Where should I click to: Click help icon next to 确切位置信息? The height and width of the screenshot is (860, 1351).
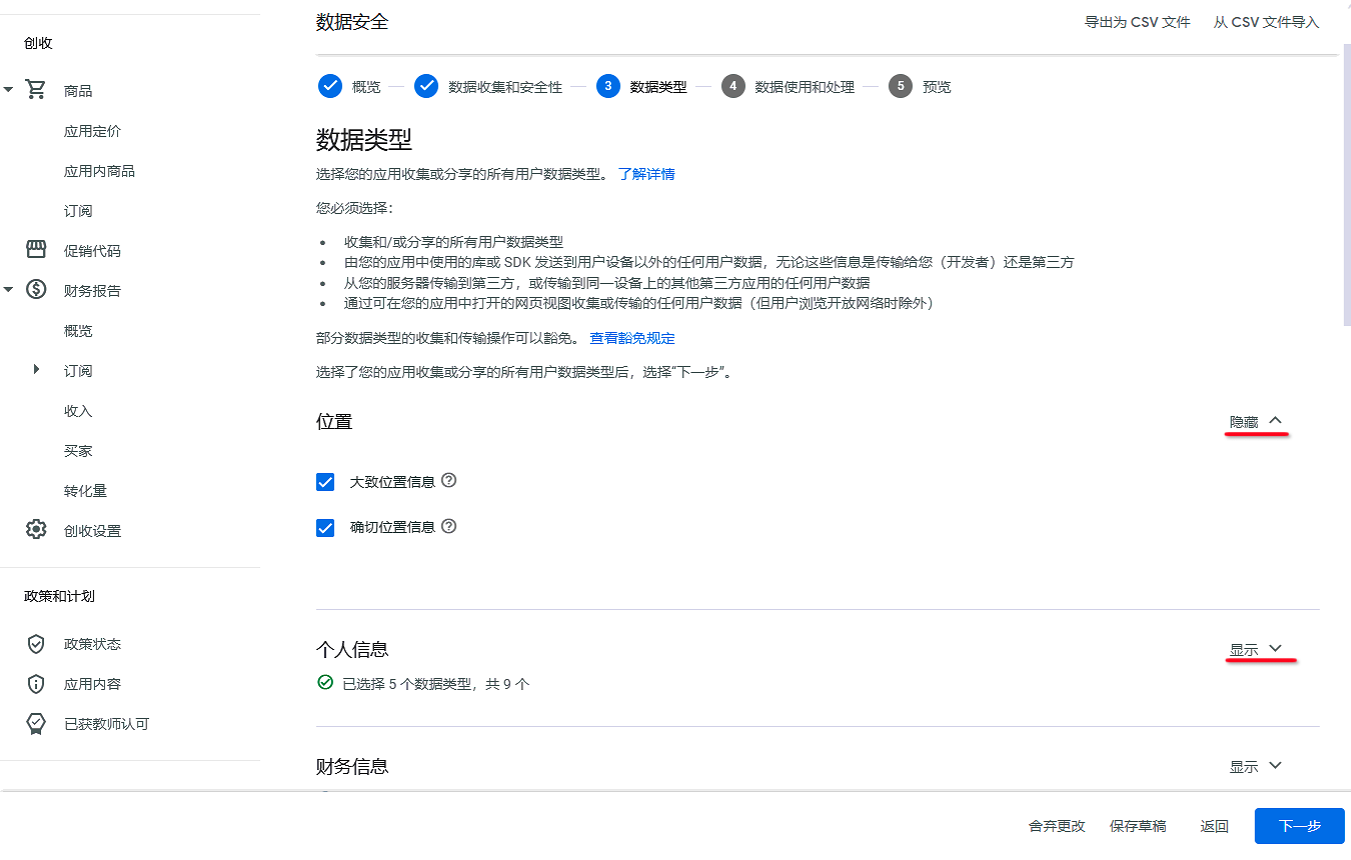point(449,525)
